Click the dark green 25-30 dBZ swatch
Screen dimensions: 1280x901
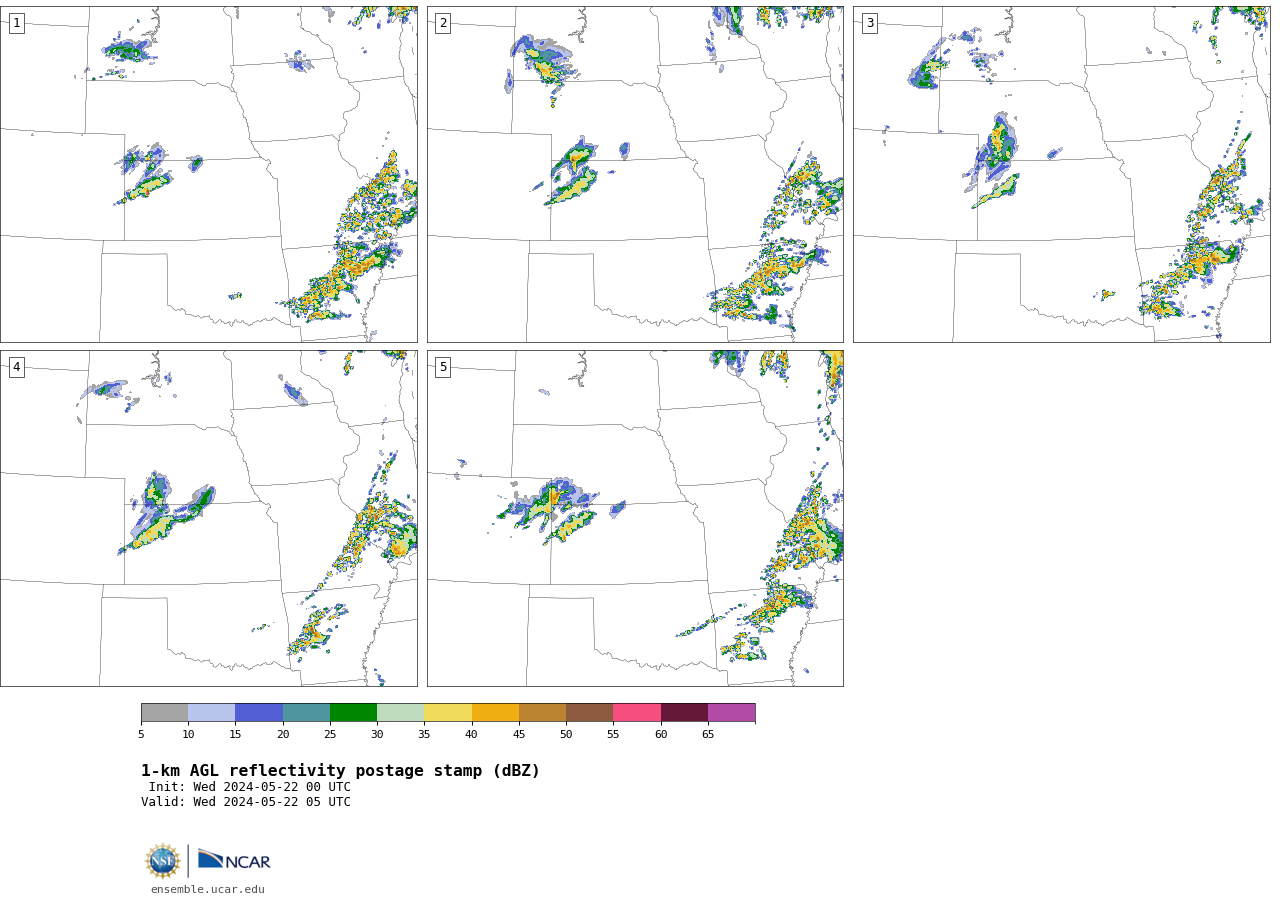coord(353,712)
